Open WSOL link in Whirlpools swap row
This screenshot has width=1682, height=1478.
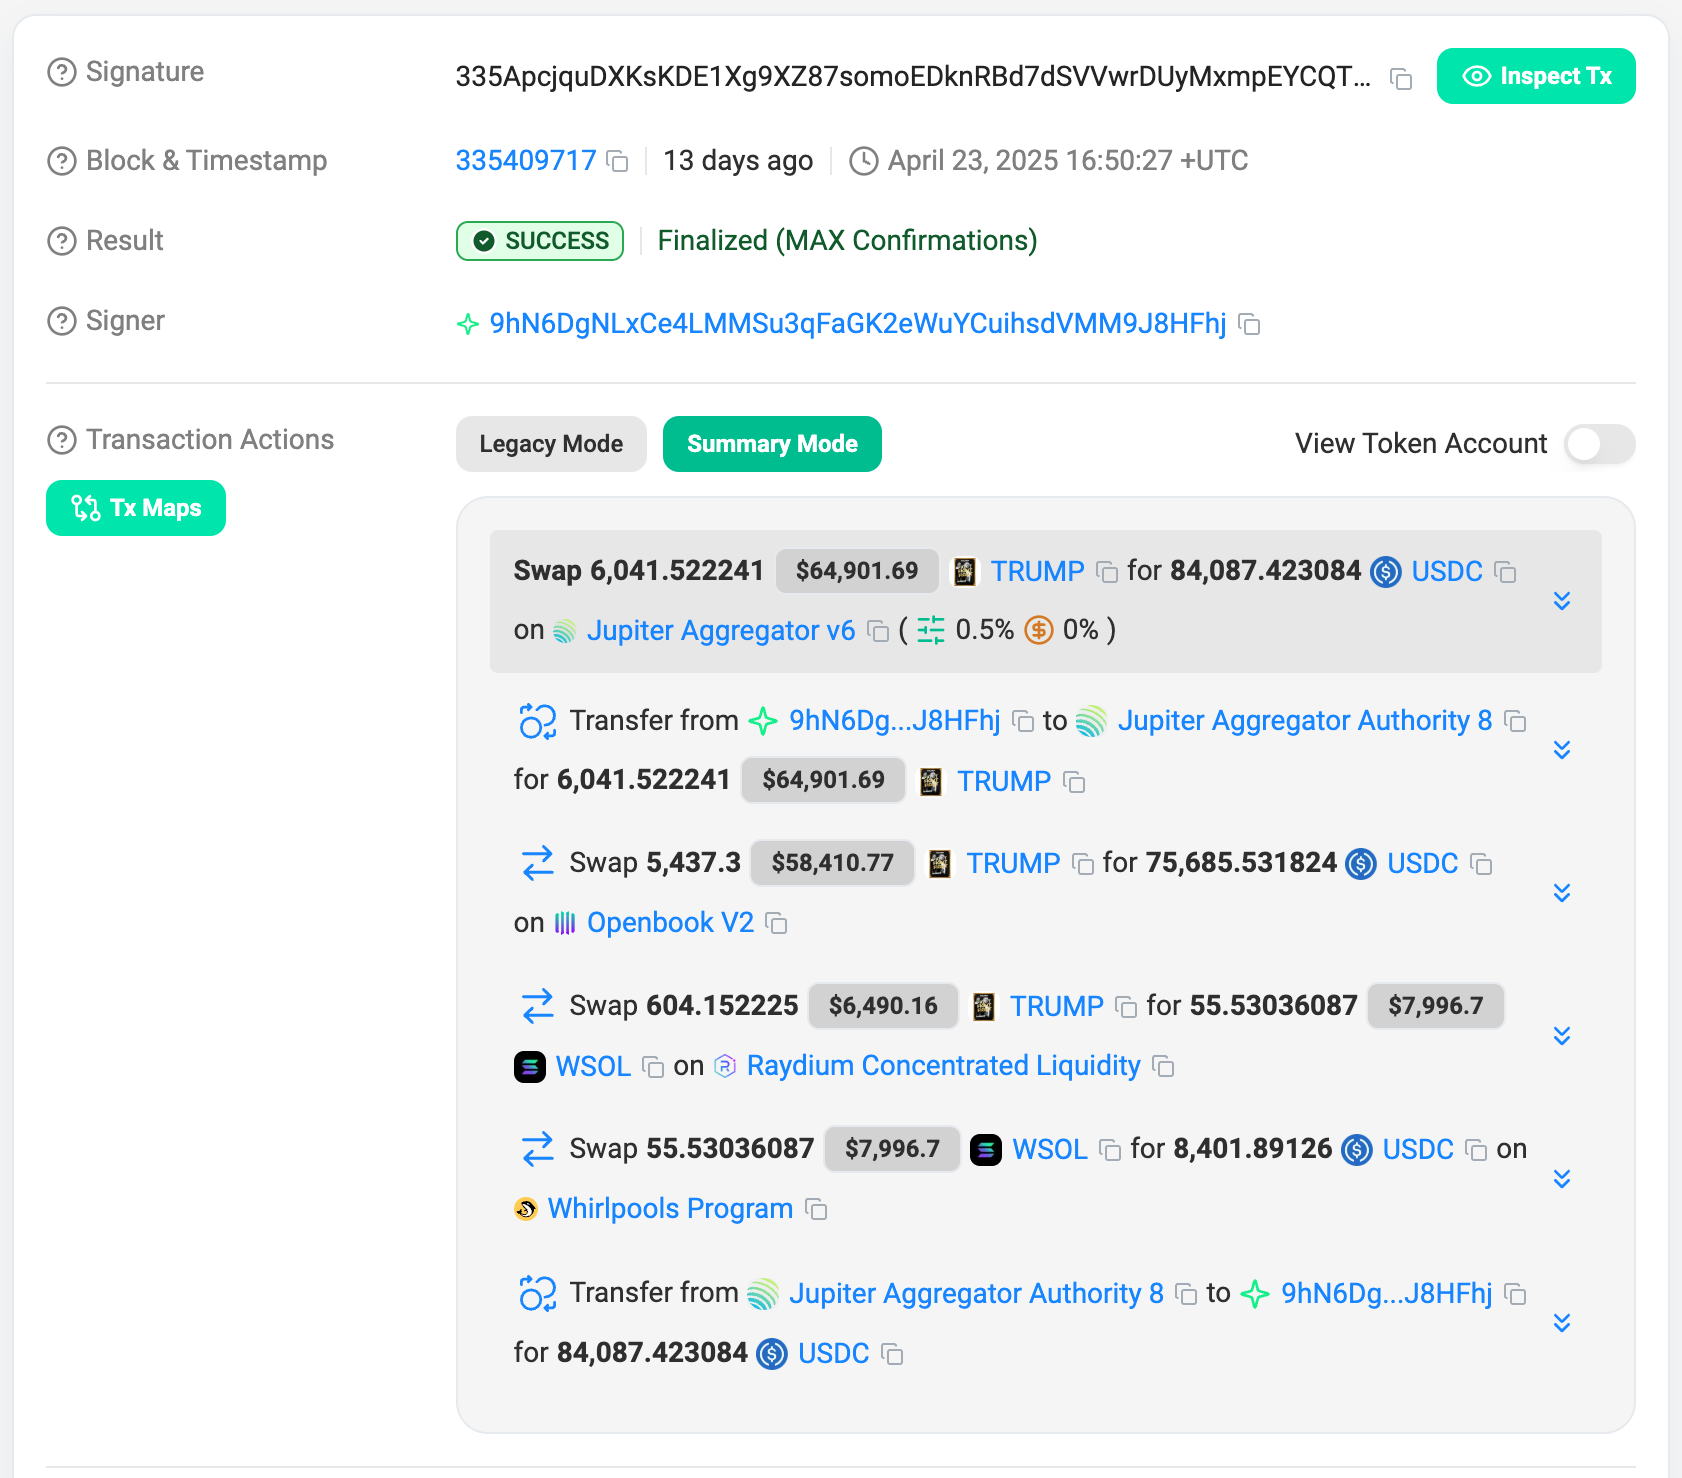point(1049,1150)
